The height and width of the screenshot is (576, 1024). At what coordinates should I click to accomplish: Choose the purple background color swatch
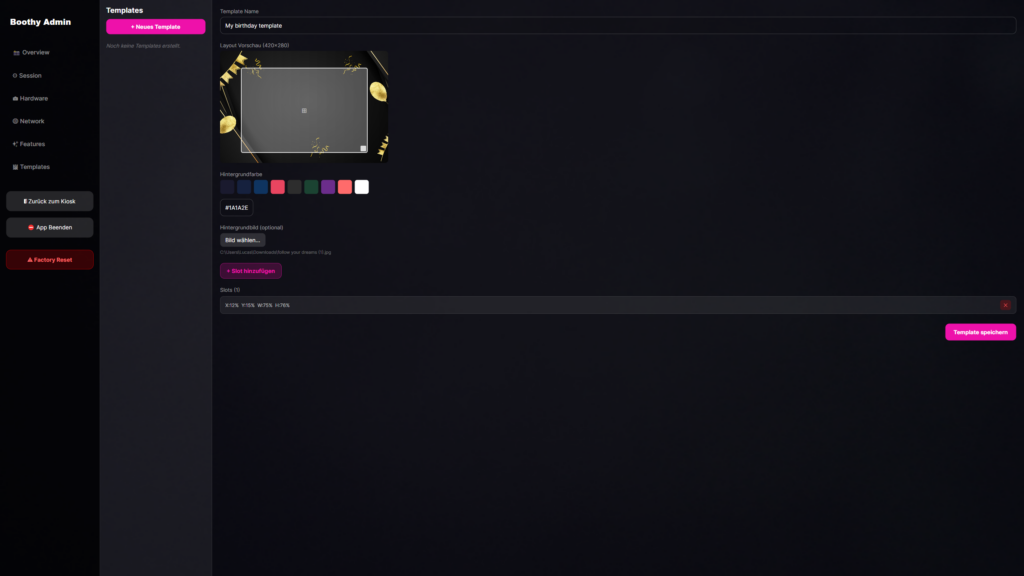tap(328, 187)
